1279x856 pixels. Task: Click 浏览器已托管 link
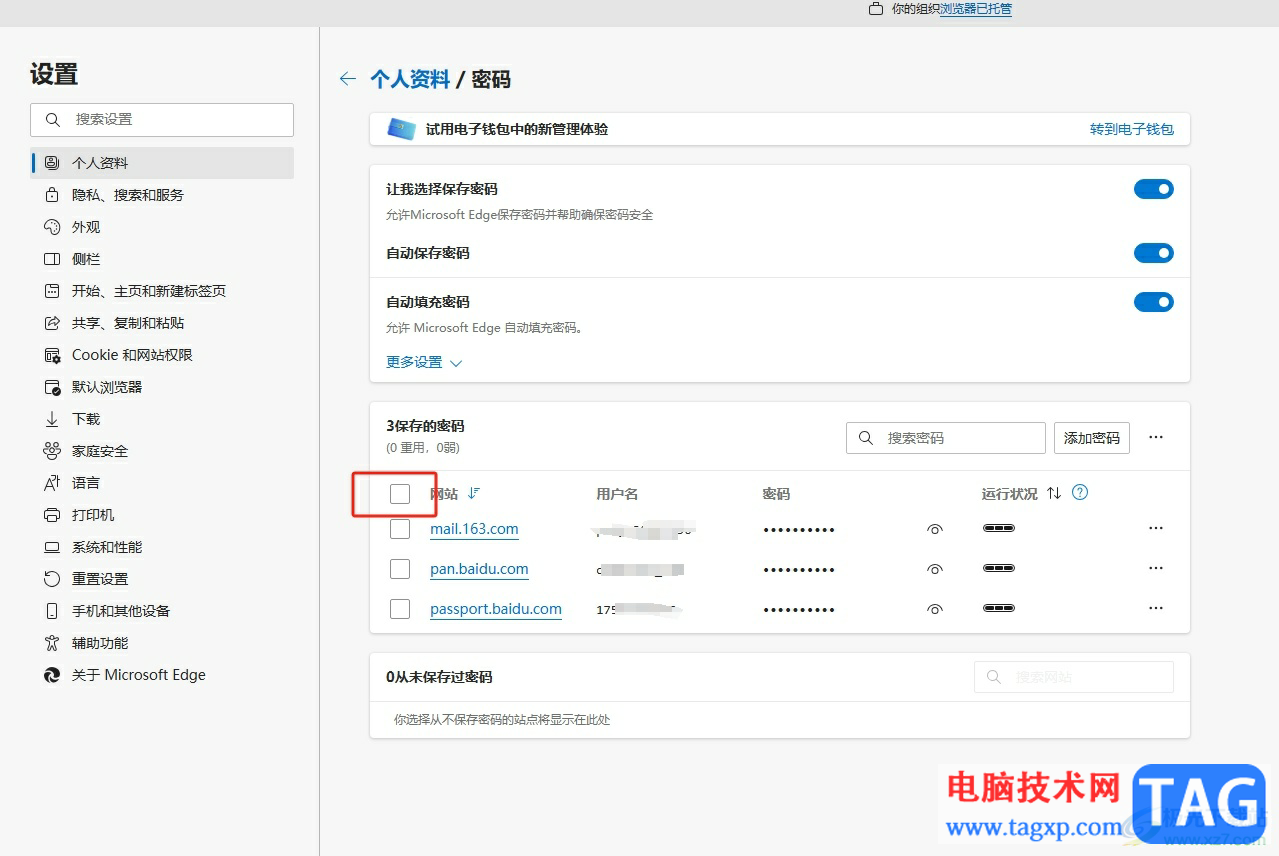(976, 9)
